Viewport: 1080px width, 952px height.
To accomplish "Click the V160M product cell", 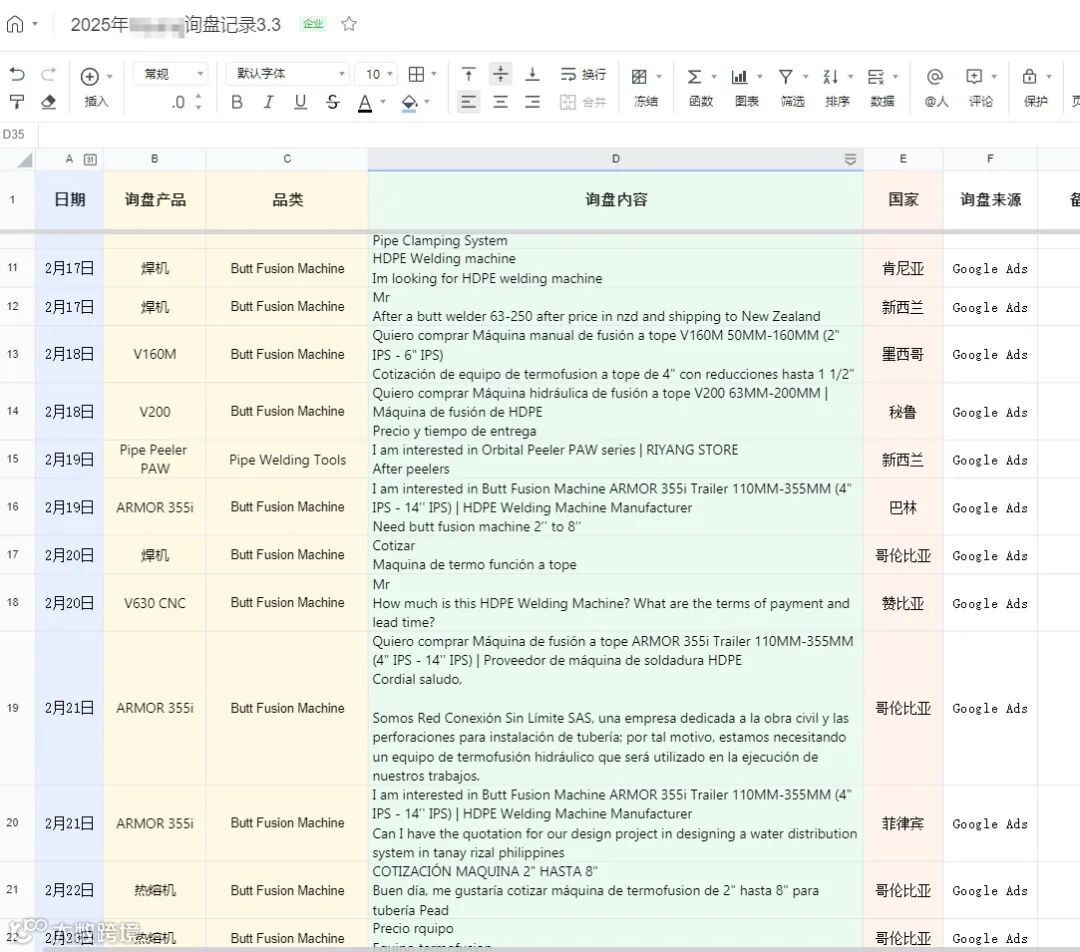I will tap(154, 354).
